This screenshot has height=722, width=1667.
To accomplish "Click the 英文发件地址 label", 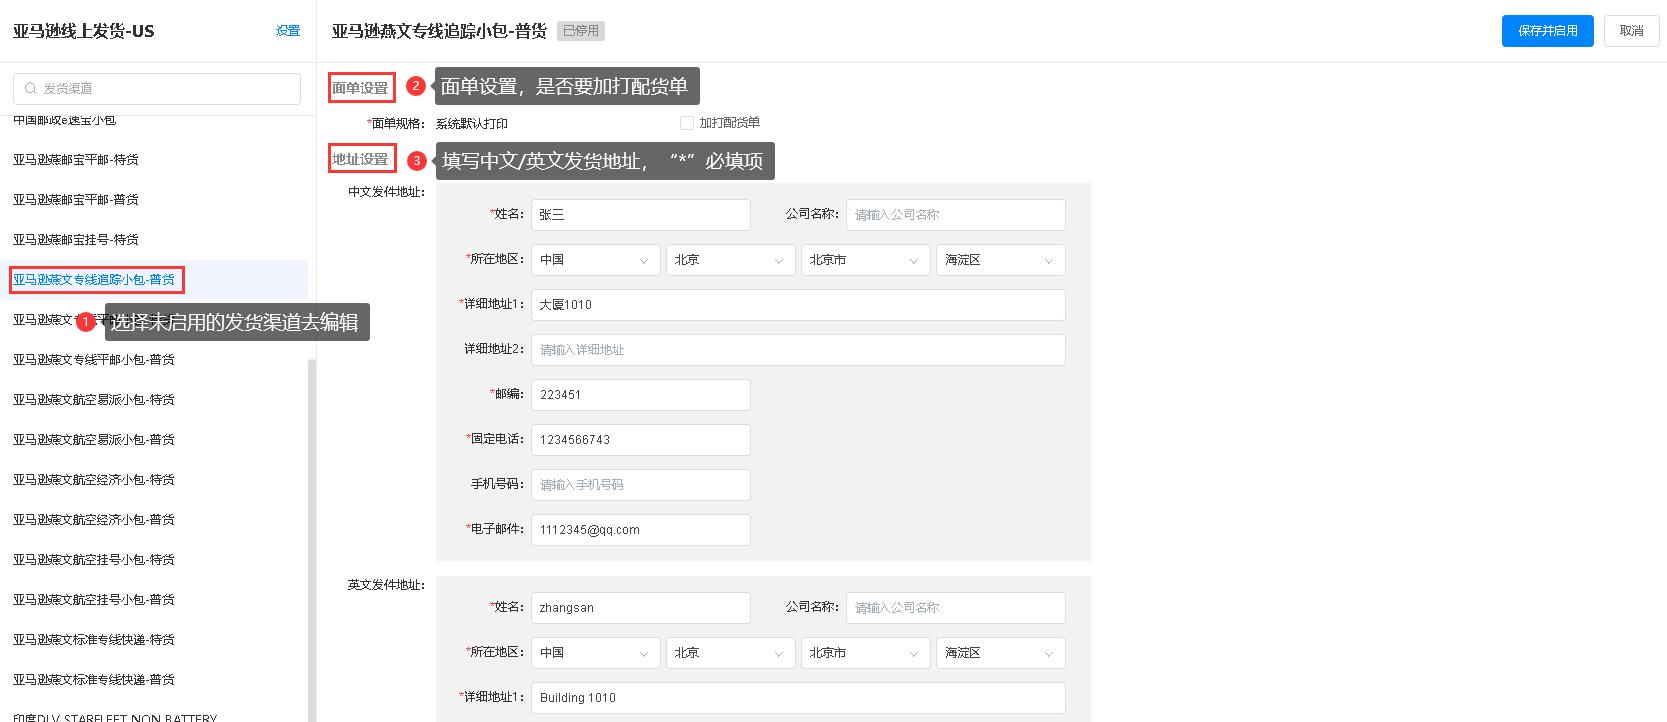I will tap(386, 585).
